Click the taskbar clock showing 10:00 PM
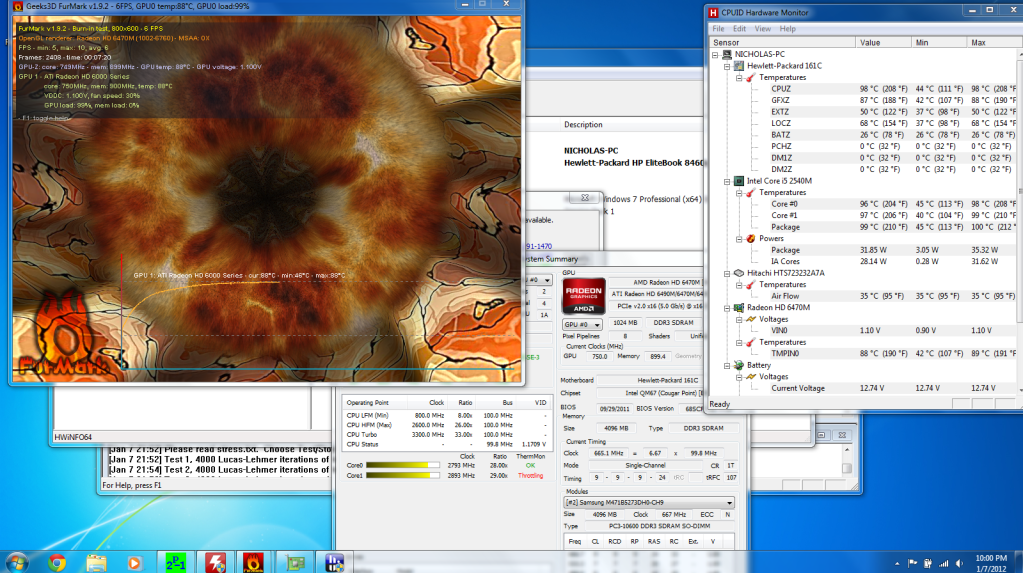 (991, 563)
